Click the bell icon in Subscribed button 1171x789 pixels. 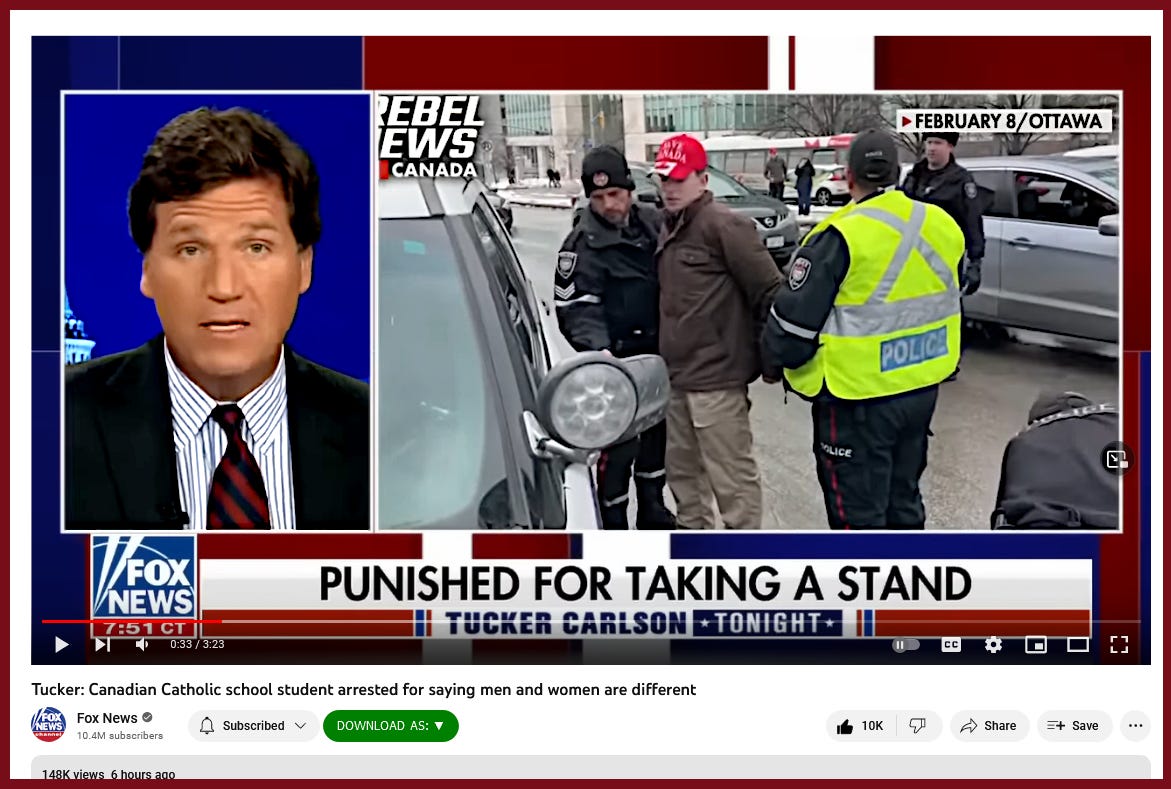tap(208, 725)
